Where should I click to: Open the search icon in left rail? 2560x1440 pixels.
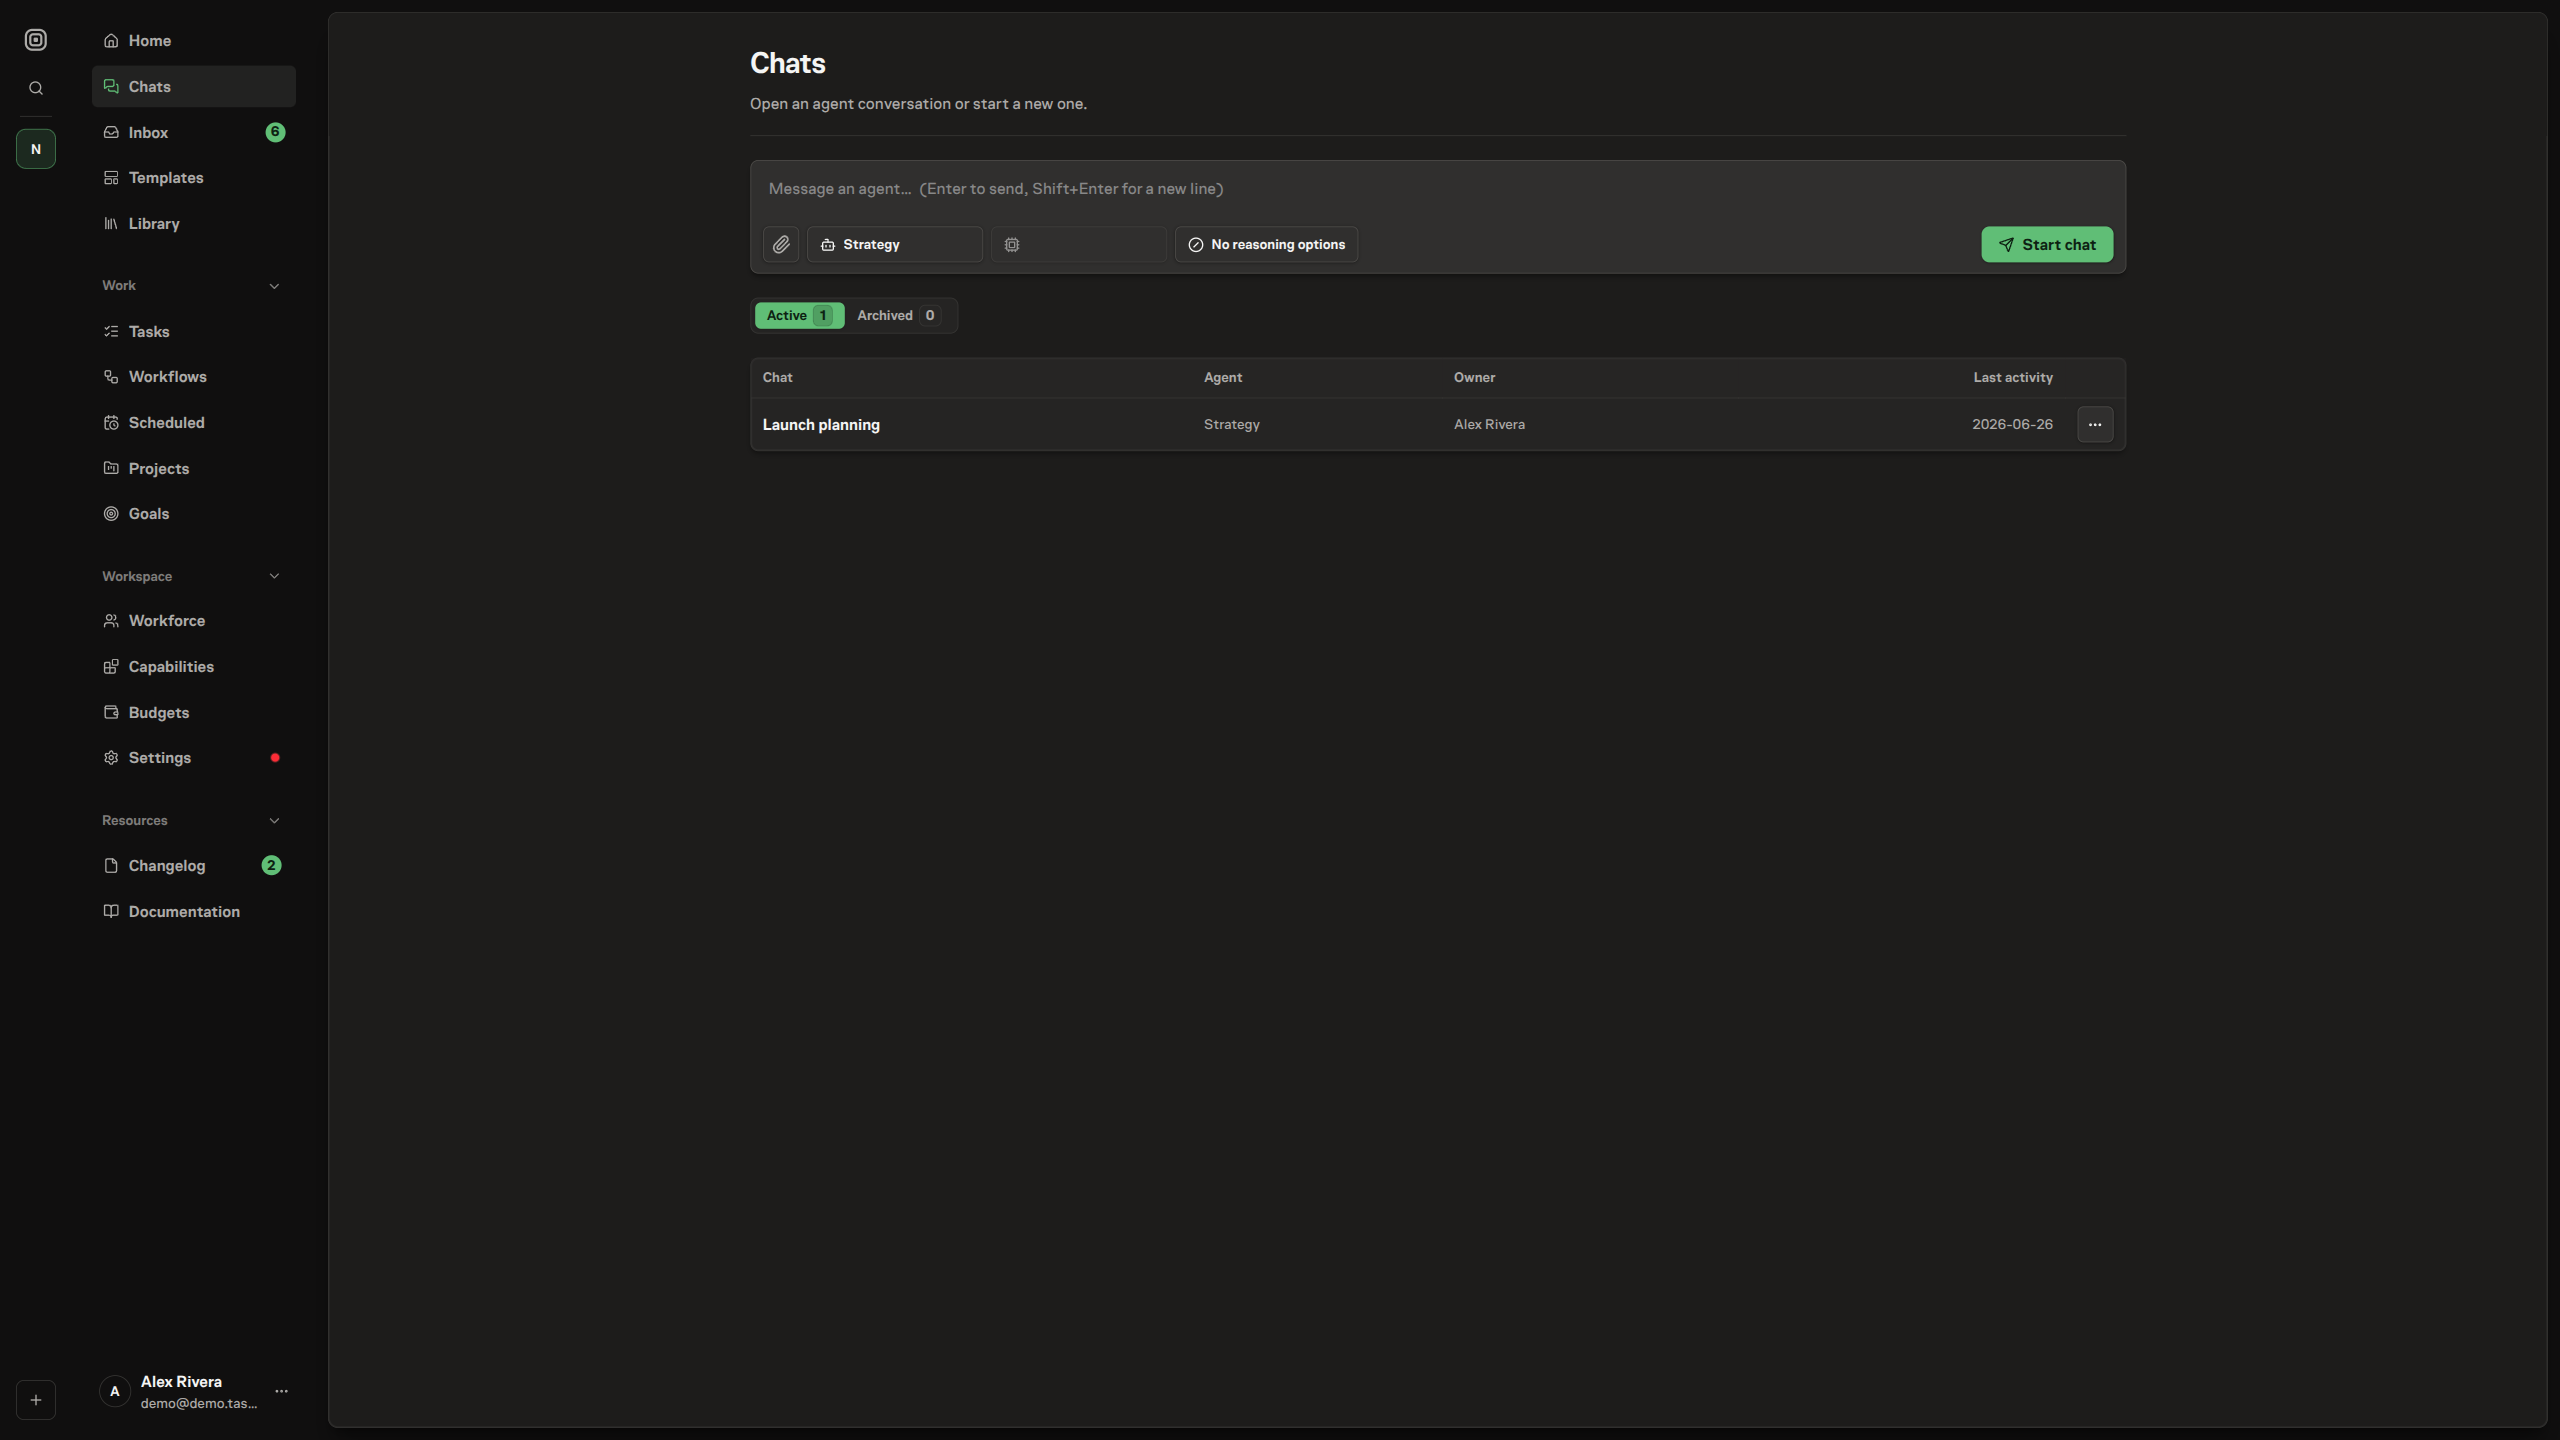[x=36, y=88]
